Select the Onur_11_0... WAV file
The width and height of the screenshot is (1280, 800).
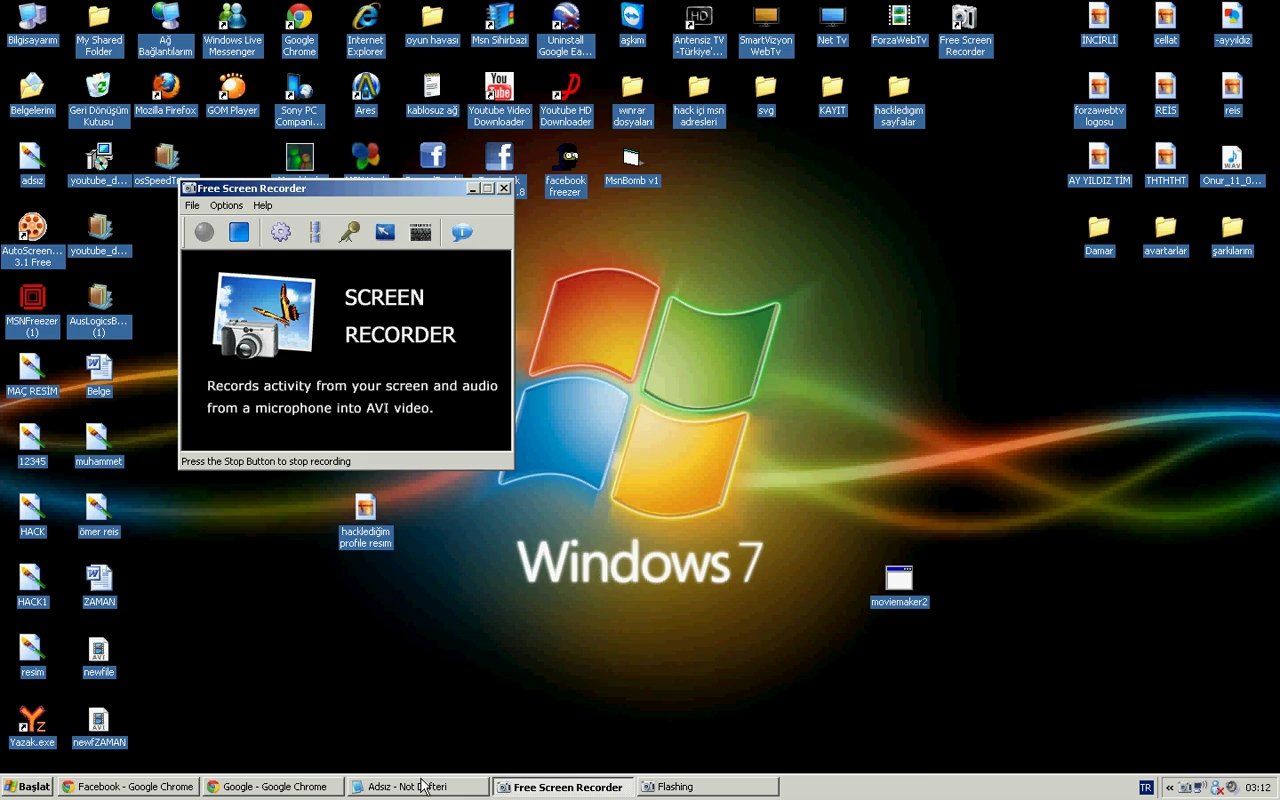click(x=1232, y=166)
